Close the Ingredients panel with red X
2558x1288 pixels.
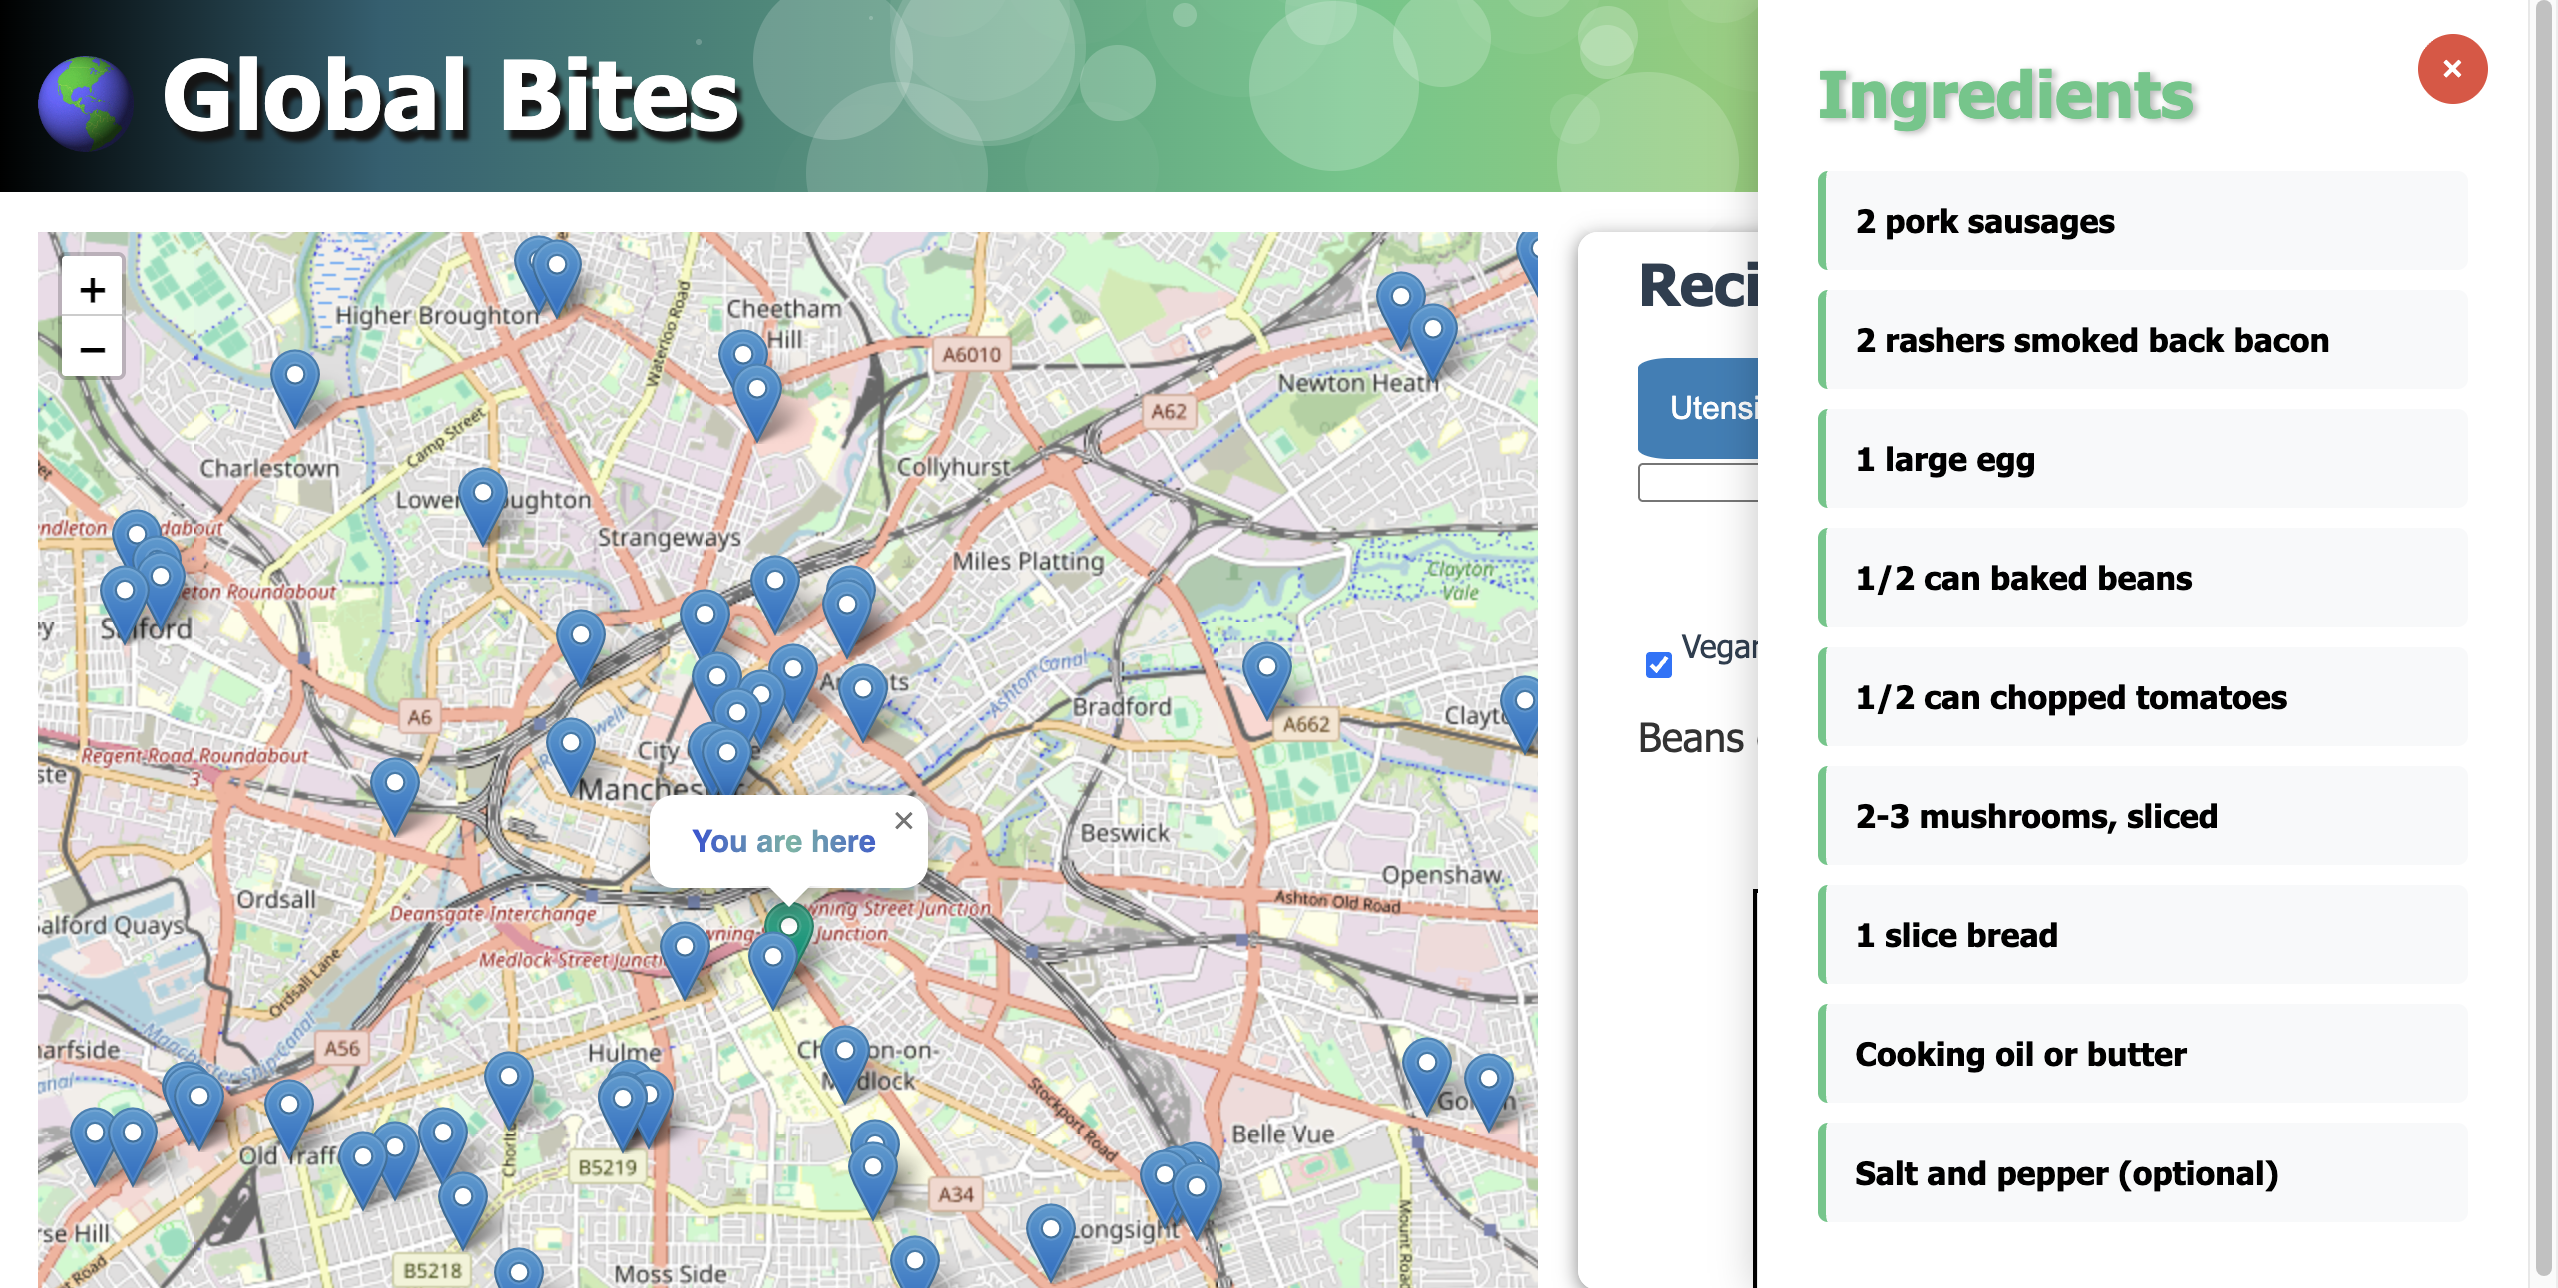click(x=2451, y=69)
